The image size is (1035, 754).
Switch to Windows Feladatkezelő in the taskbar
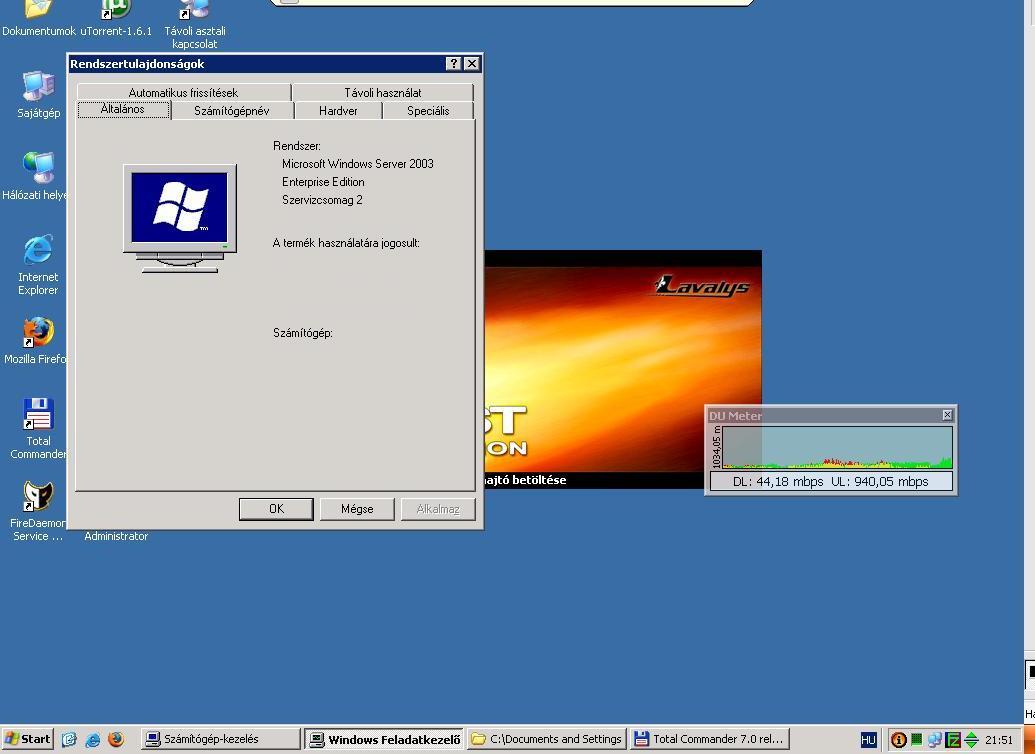[384, 740]
